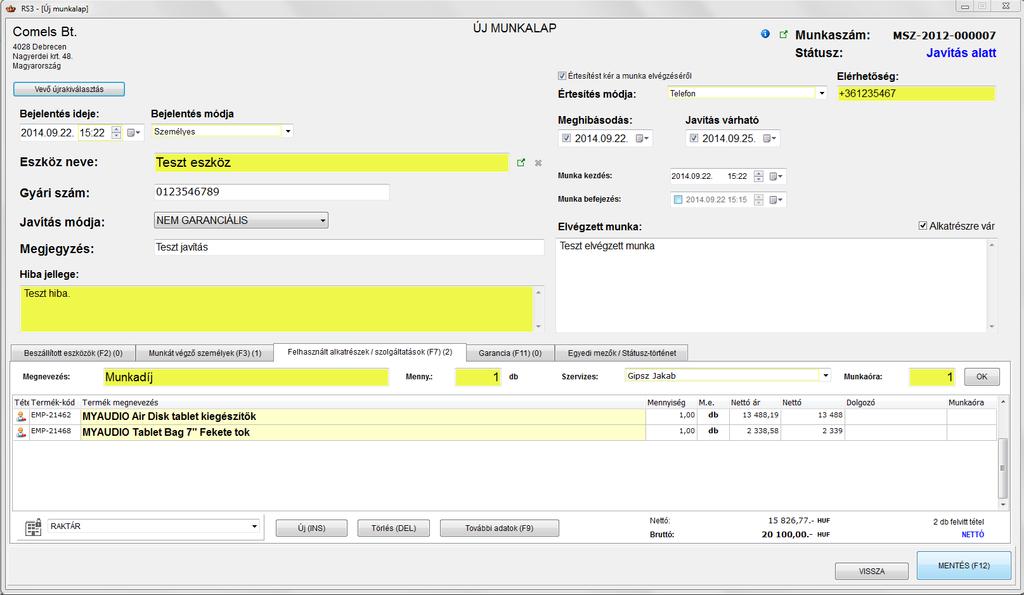Click the Hiba jellege scrollbar
Viewport: 1024px width, 595px height.
click(538, 309)
